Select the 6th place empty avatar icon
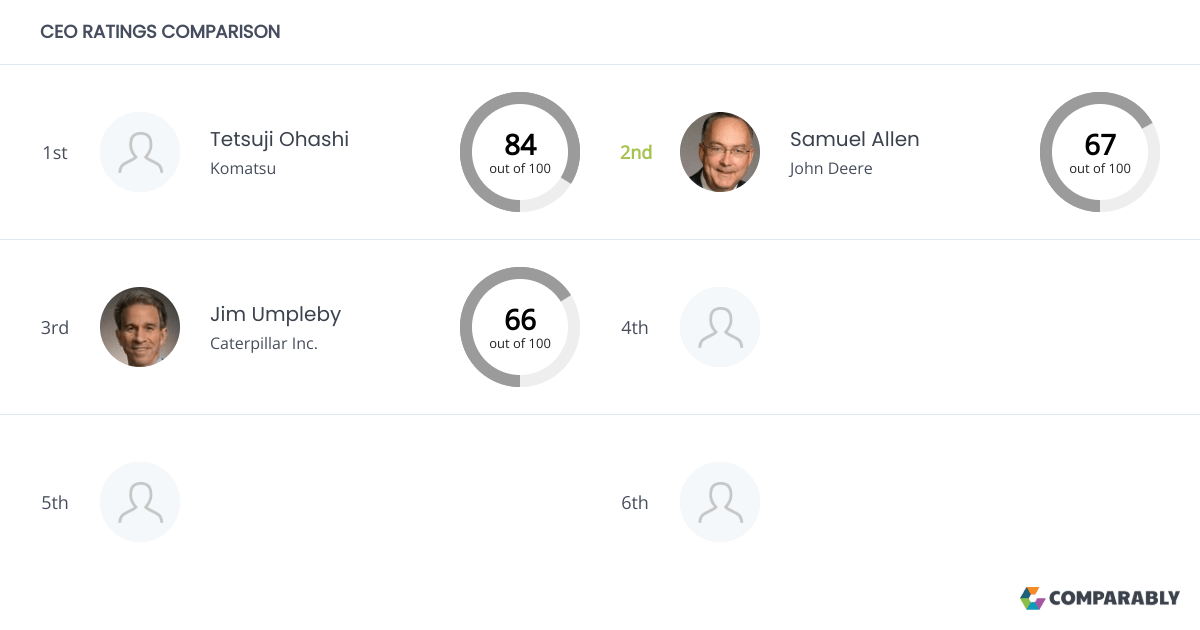The image size is (1200, 630). [x=720, y=502]
